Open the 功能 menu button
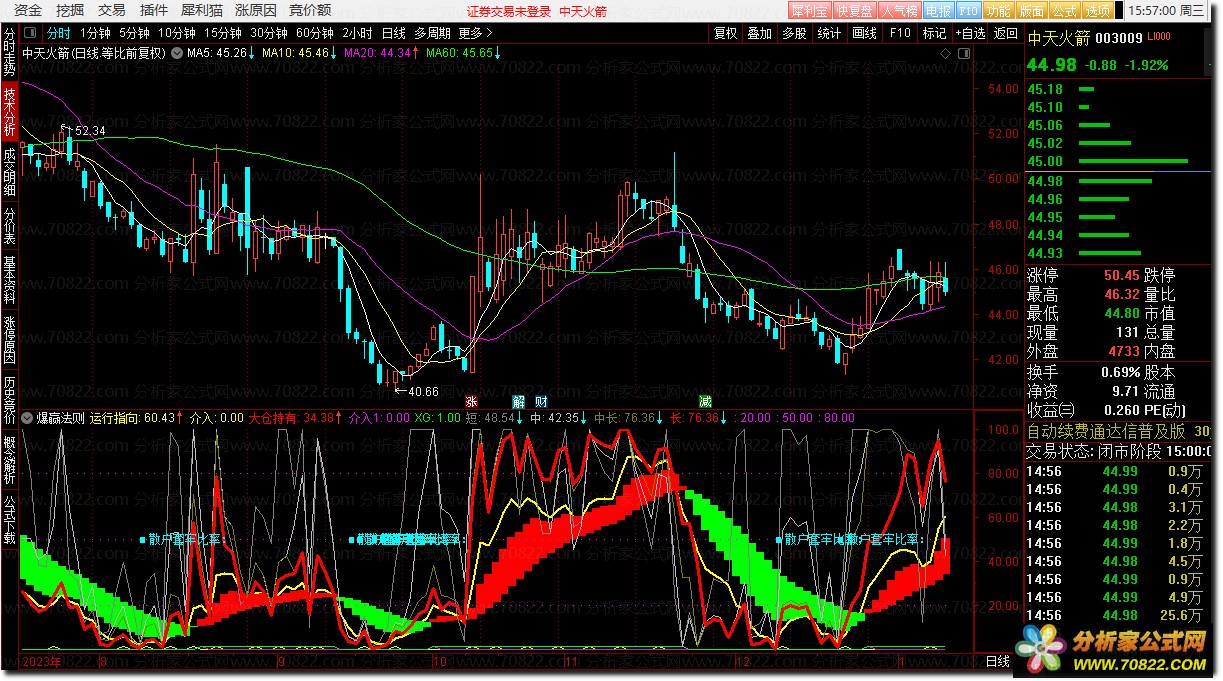1223x681 pixels. coord(997,10)
